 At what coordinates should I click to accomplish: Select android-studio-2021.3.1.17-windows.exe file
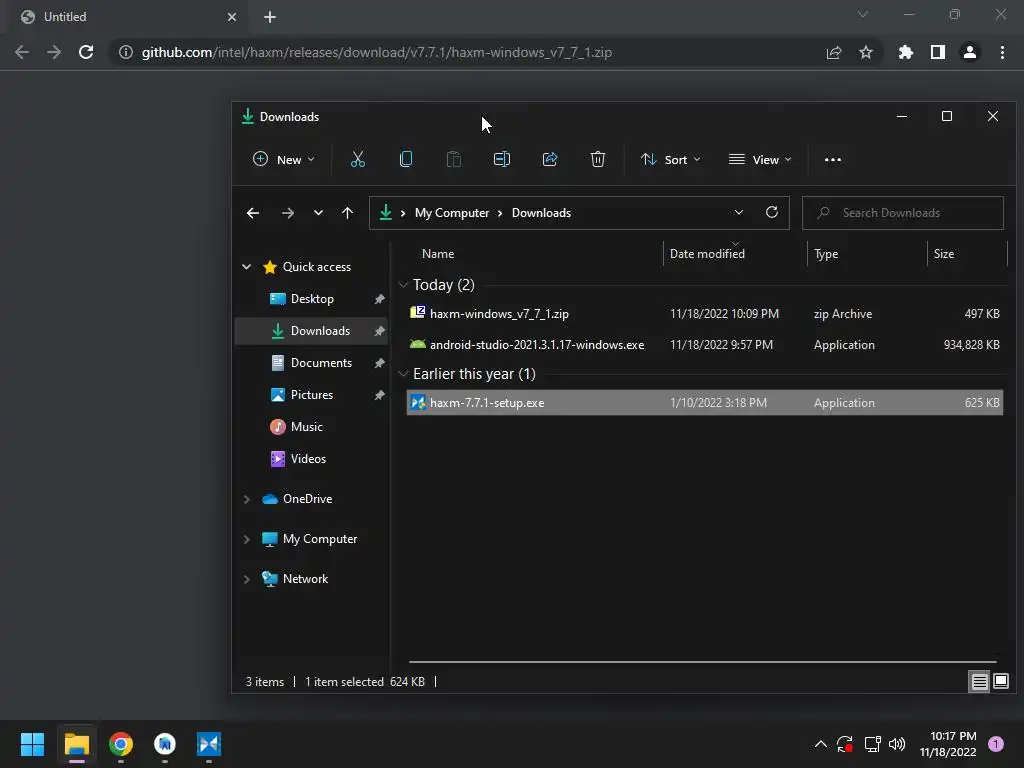point(705,345)
